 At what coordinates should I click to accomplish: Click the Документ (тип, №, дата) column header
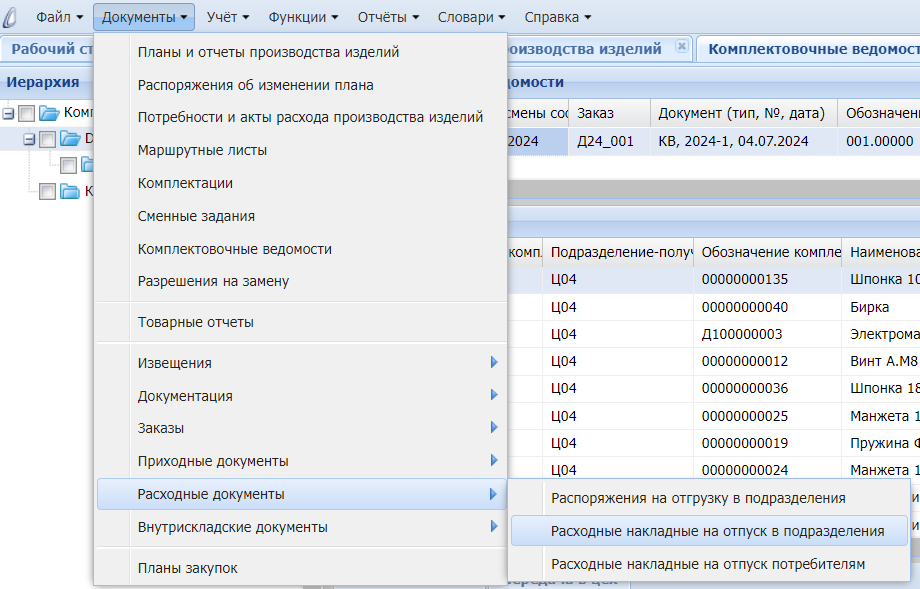coord(743,113)
